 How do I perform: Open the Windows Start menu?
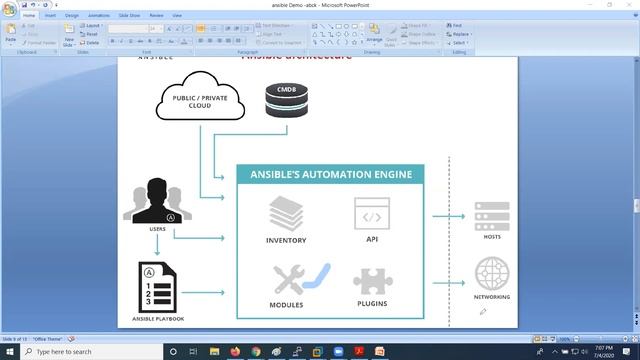coord(10,351)
